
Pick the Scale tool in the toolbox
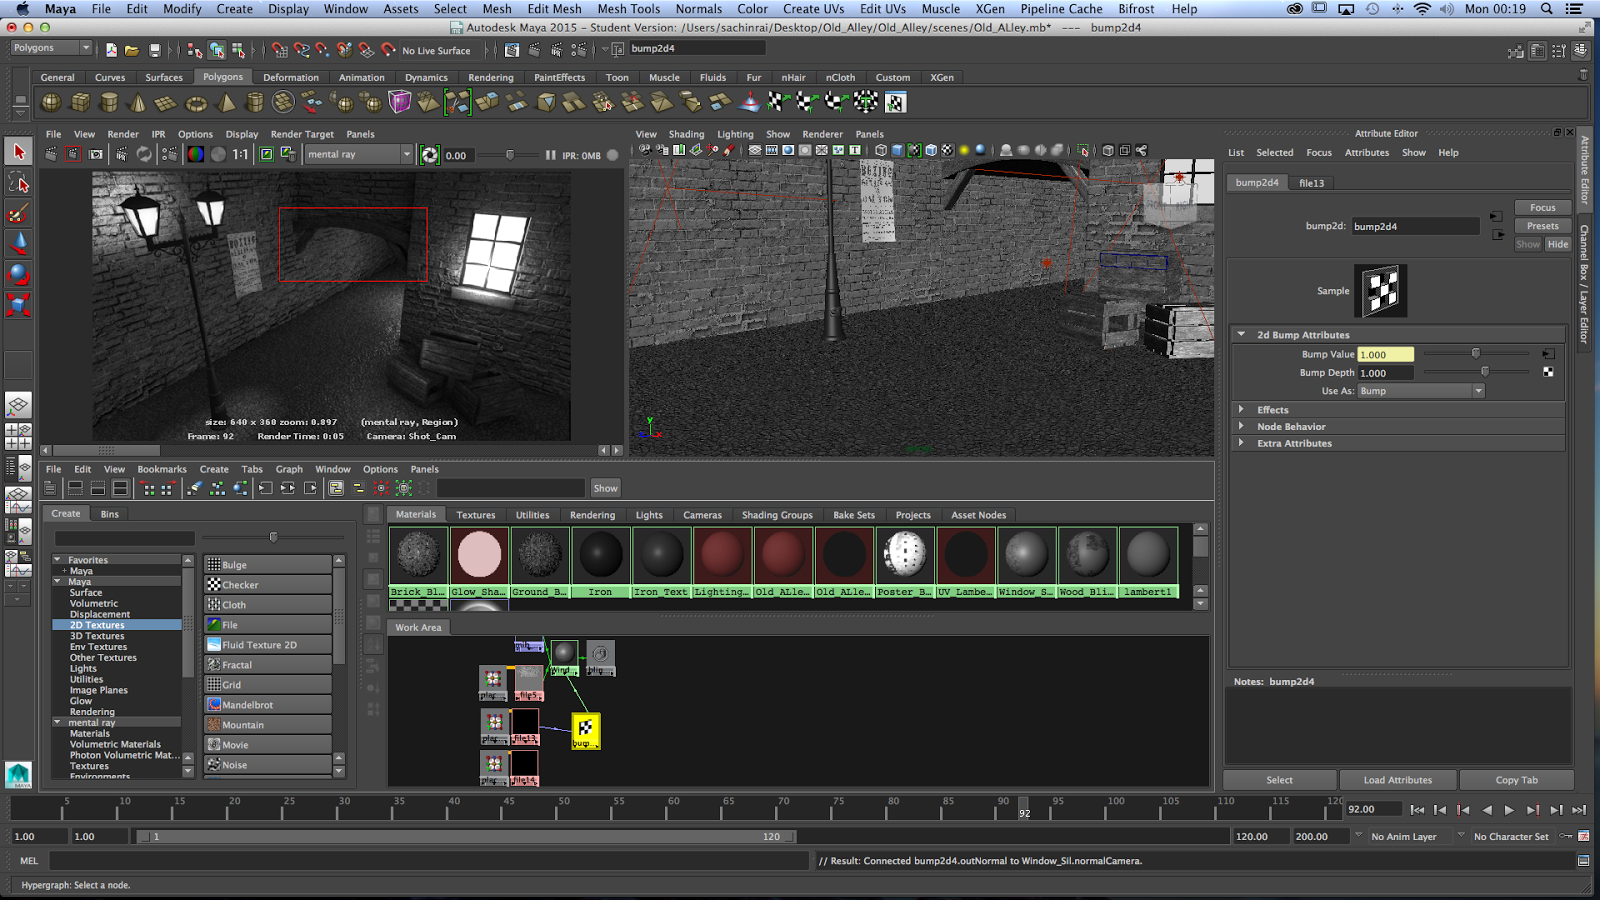pos(18,305)
